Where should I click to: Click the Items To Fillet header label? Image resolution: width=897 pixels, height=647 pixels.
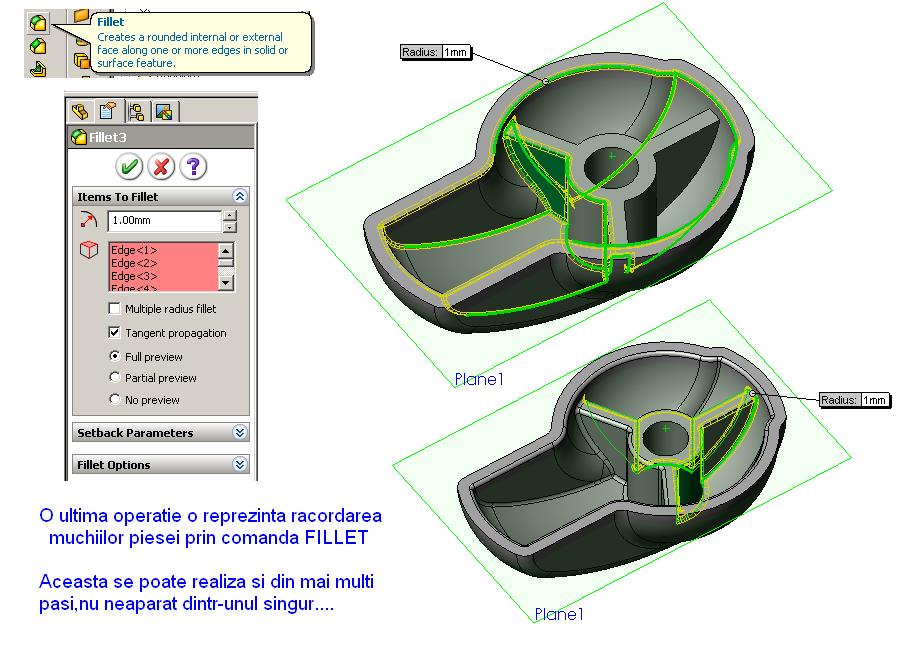click(118, 197)
